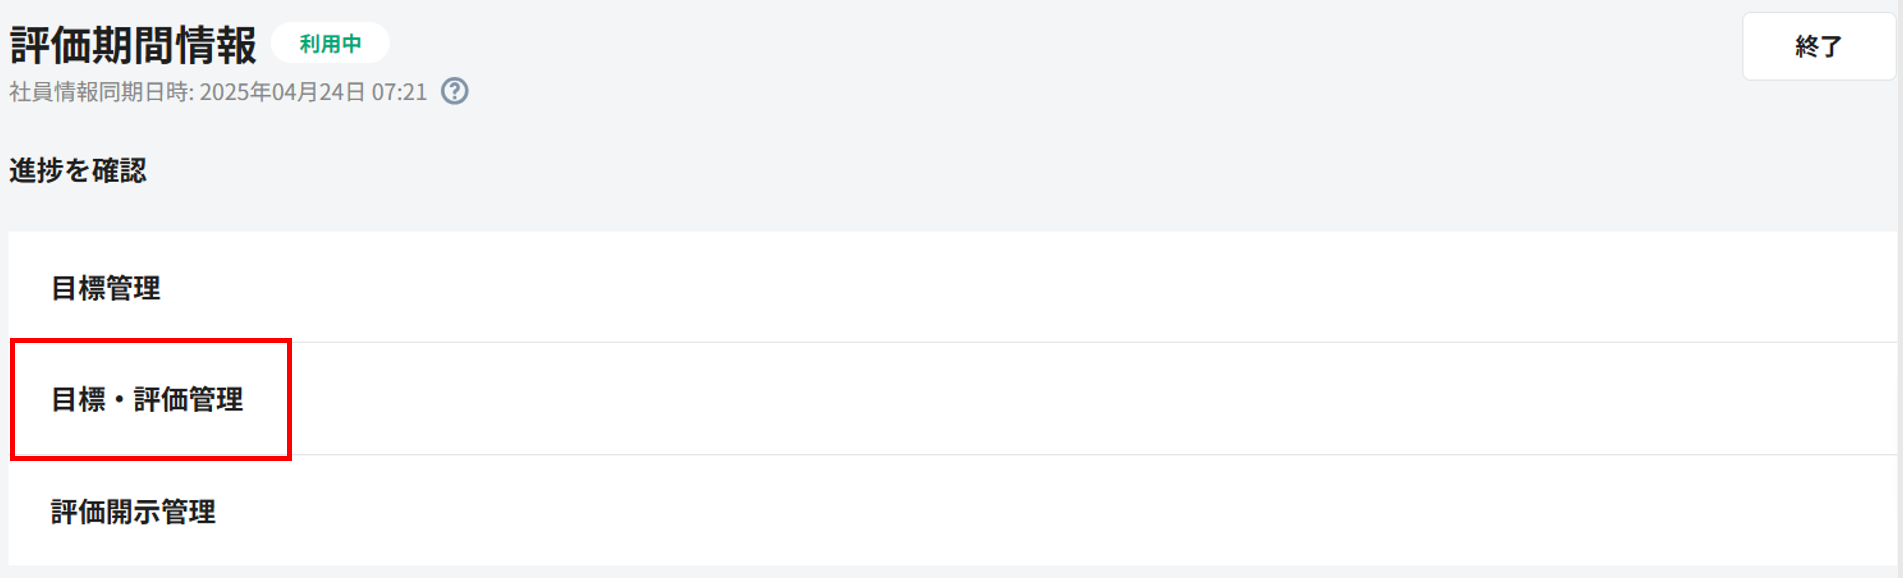This screenshot has width=1903, height=578.
Task: Click the date 2025年04月24日 07:21
Action: coord(313,92)
